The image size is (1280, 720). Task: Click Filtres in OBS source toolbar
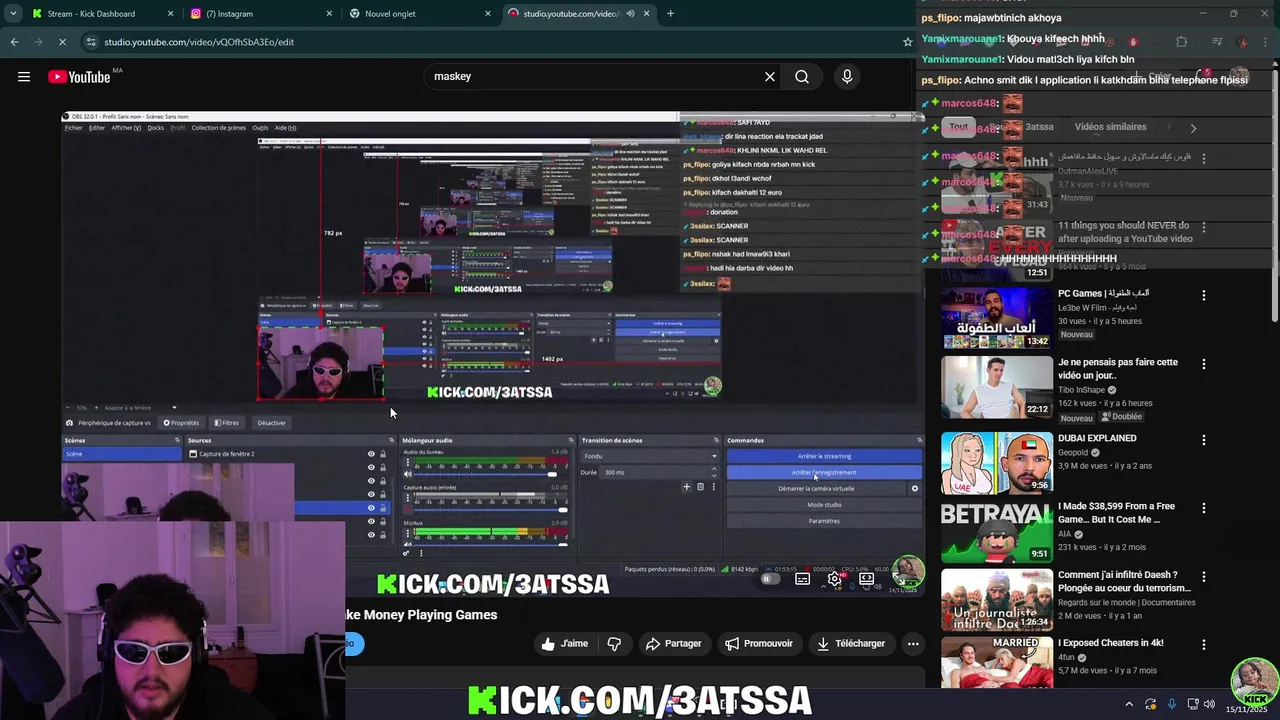226,423
